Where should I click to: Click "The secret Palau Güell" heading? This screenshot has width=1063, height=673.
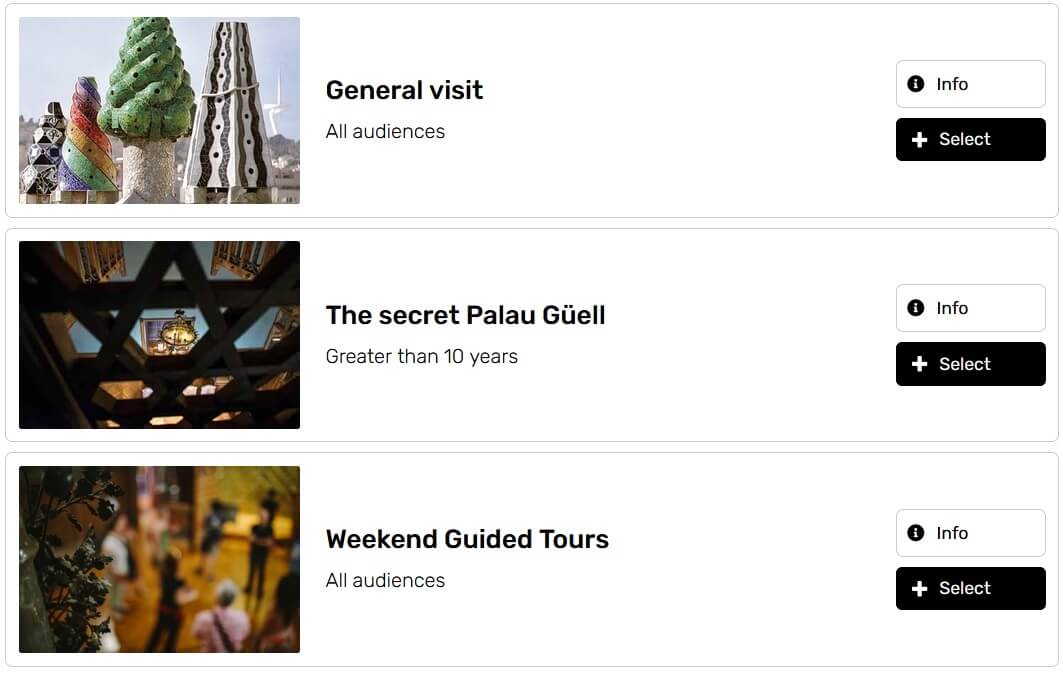point(465,315)
